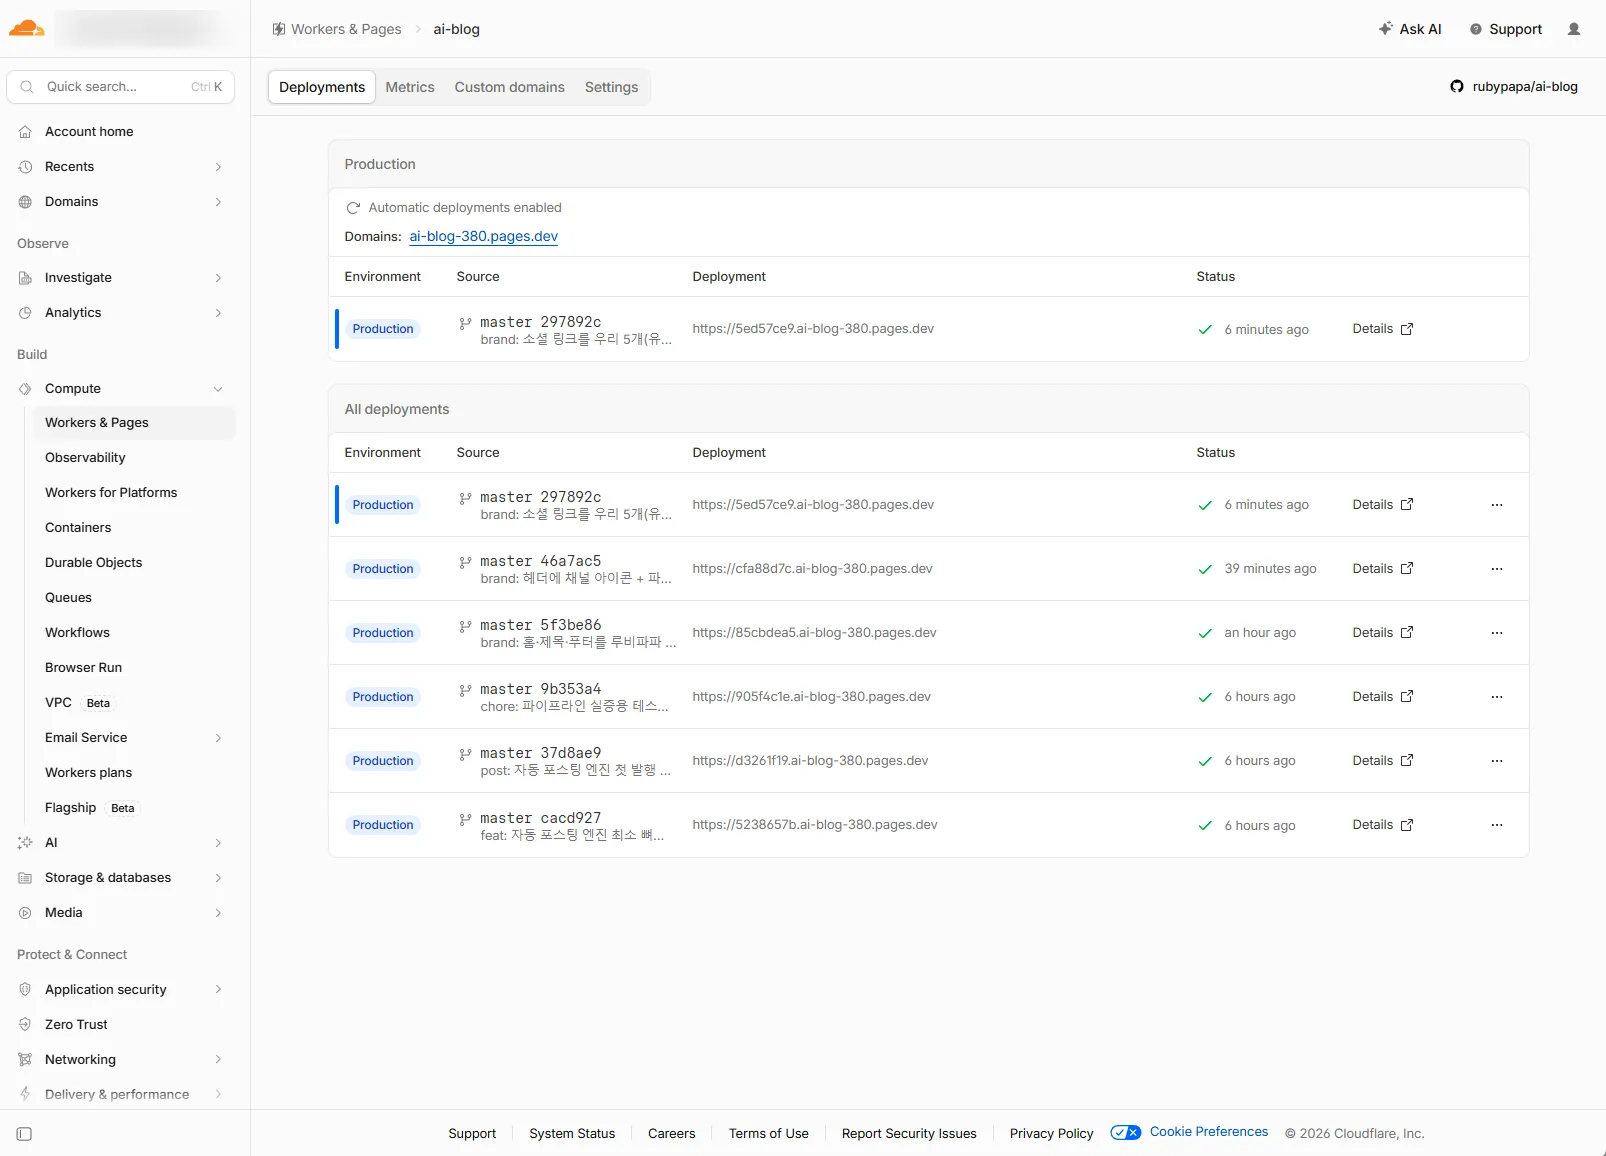Screen dimensions: 1606x1156
Task: Click the Zero Trust icon
Action: pyautogui.click(x=25, y=1025)
